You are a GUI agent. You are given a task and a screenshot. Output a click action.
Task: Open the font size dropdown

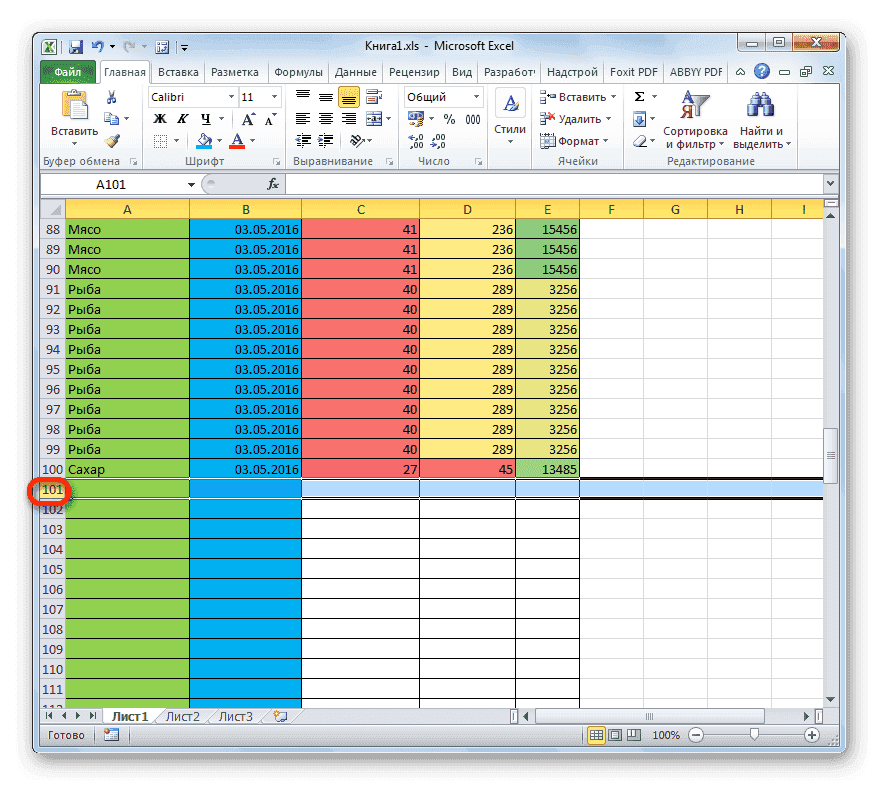click(272, 96)
